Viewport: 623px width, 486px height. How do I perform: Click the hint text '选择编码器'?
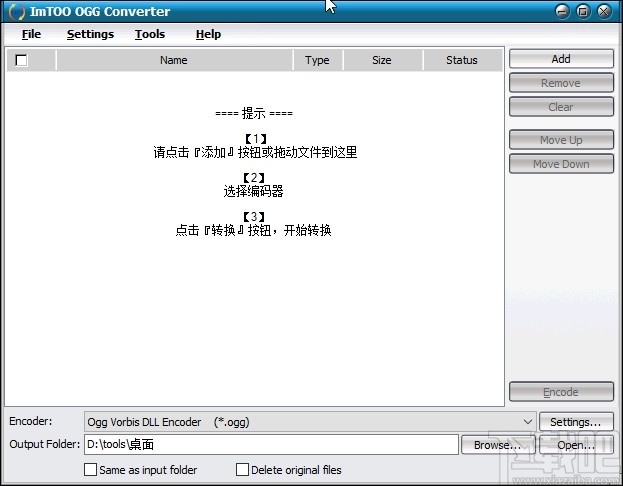[x=253, y=192]
